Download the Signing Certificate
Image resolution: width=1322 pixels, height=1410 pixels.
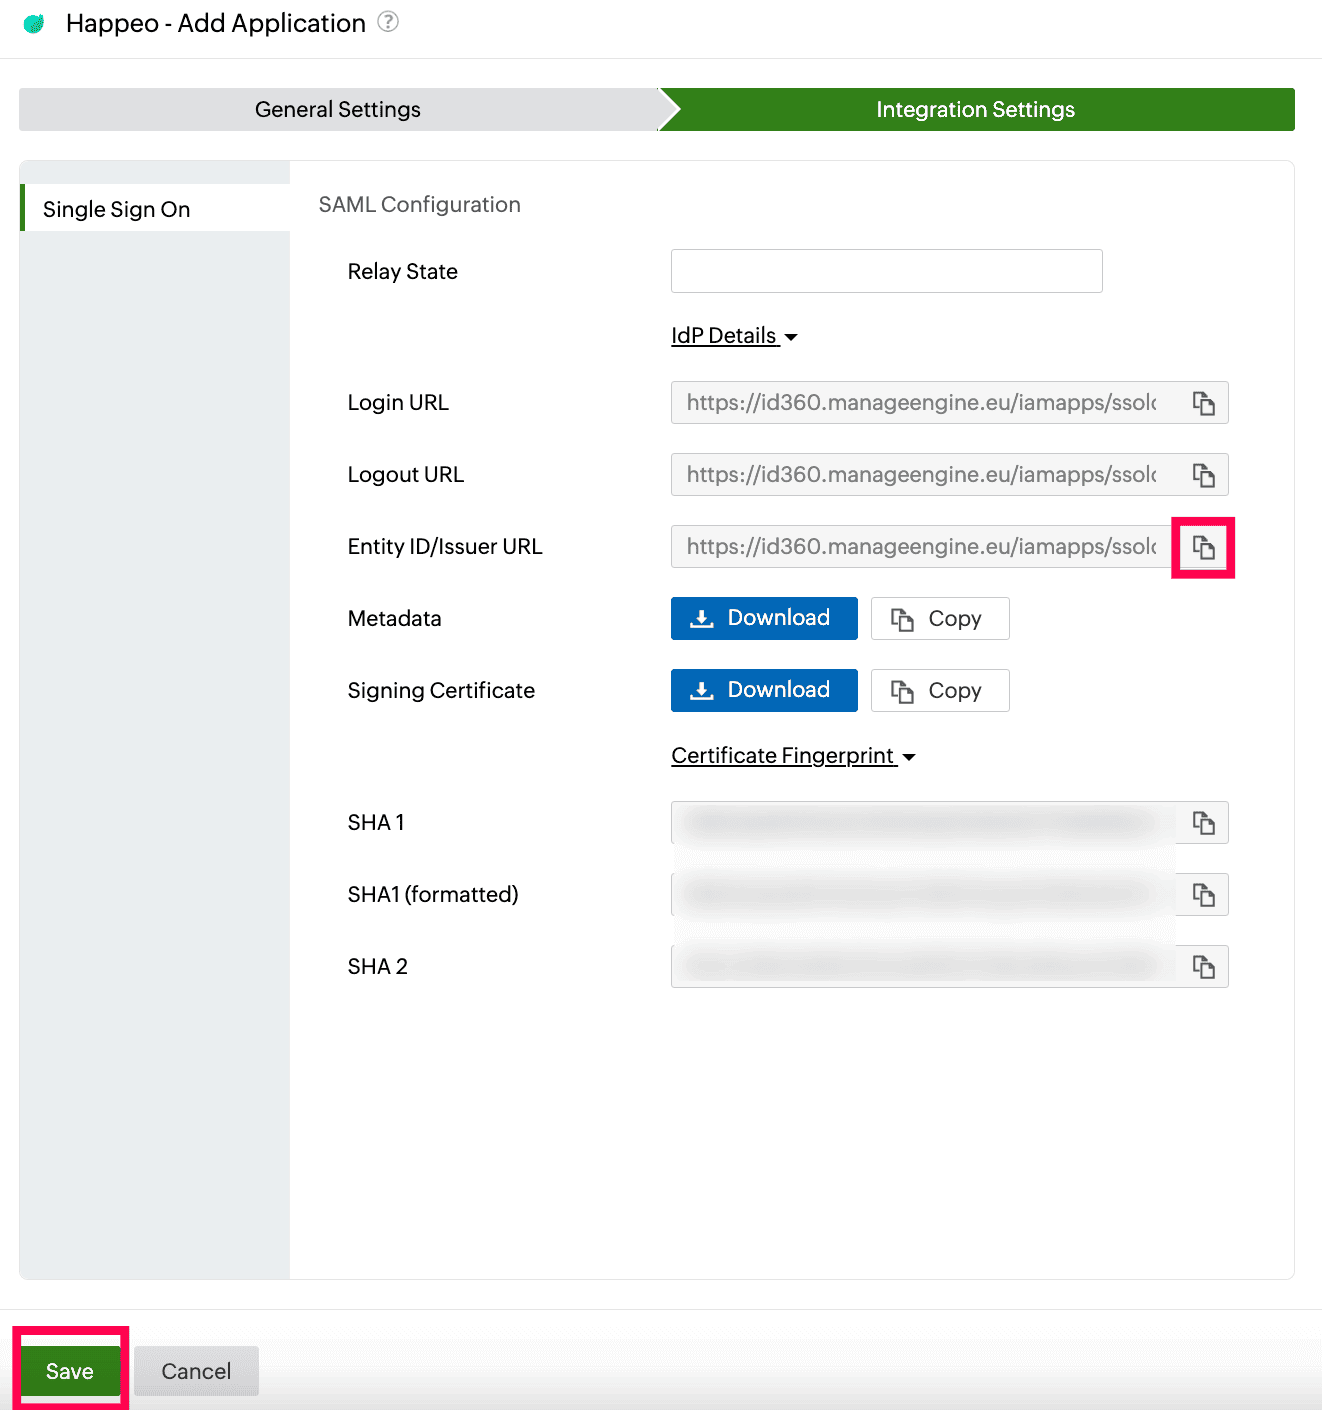coord(764,690)
